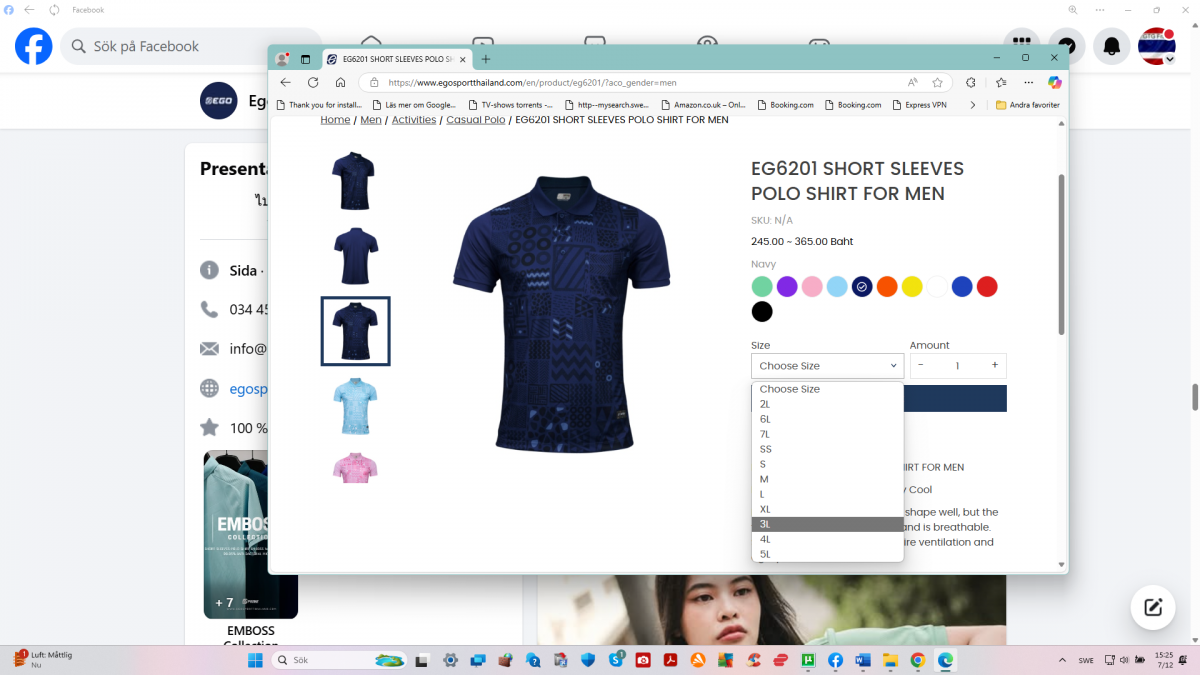Pick the red color swatch

[x=987, y=287]
